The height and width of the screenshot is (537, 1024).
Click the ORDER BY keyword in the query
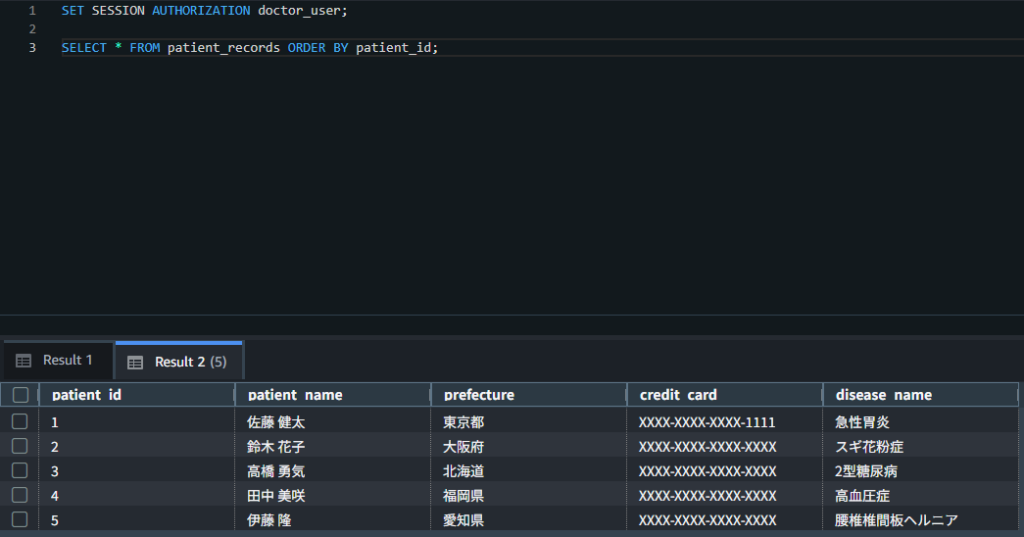(x=318, y=48)
